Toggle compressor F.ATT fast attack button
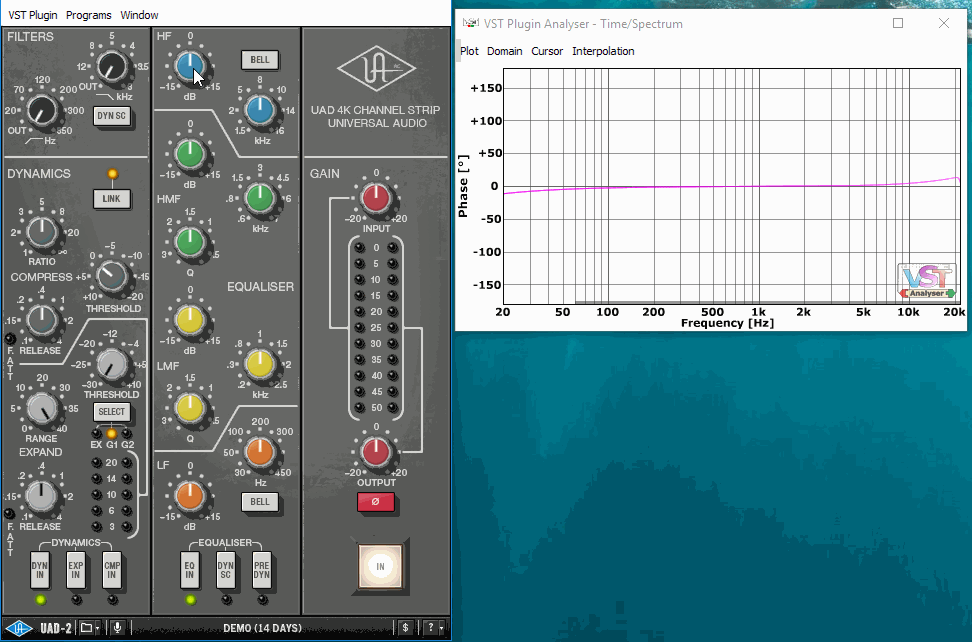The image size is (972, 642). click(10, 339)
